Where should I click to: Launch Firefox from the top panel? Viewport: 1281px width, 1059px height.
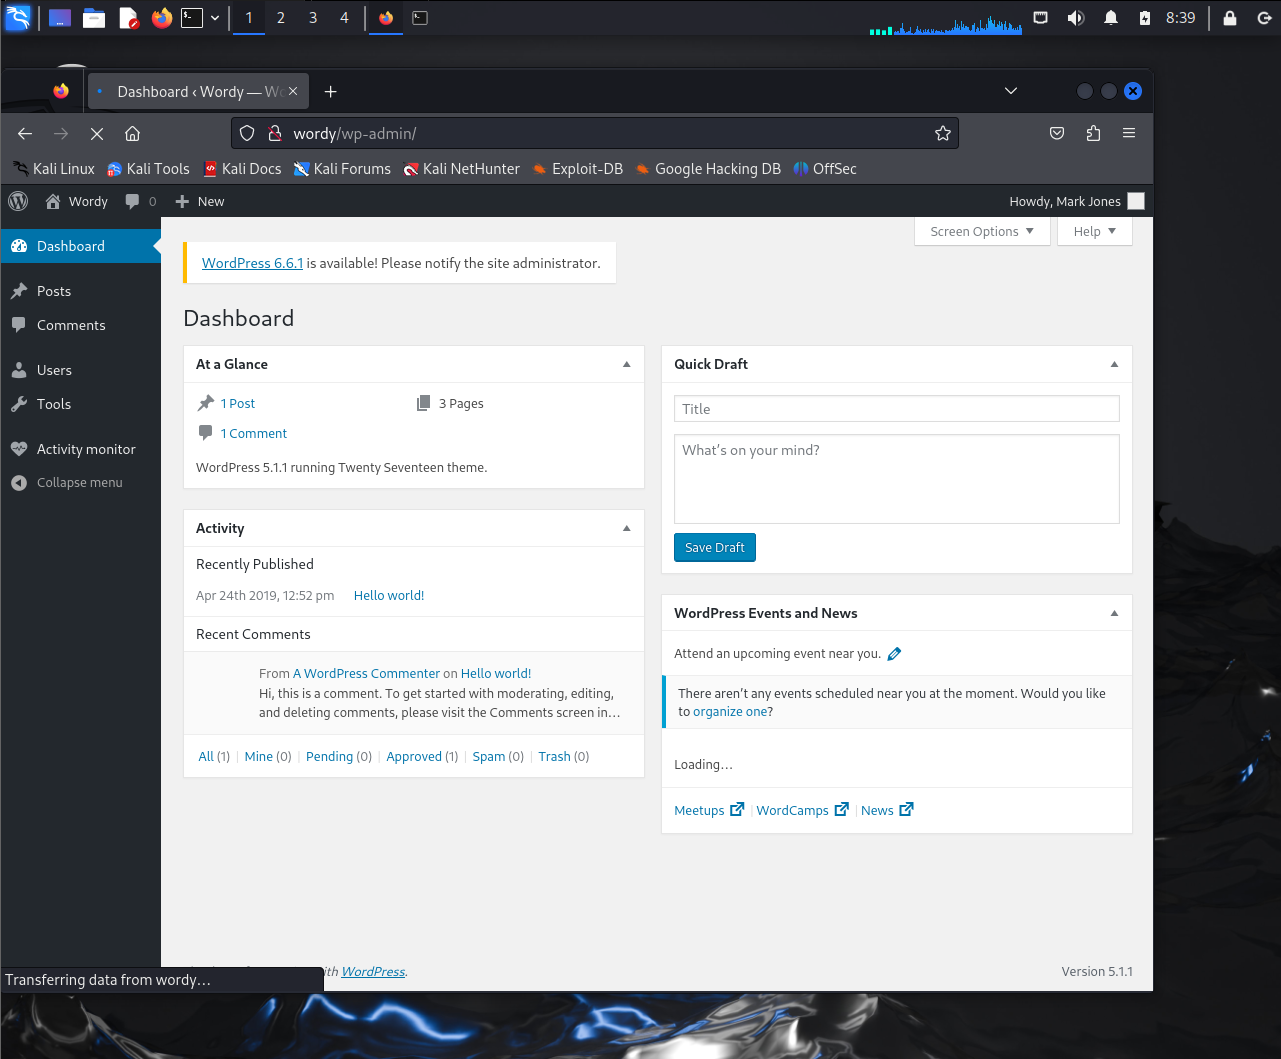[x=161, y=18]
